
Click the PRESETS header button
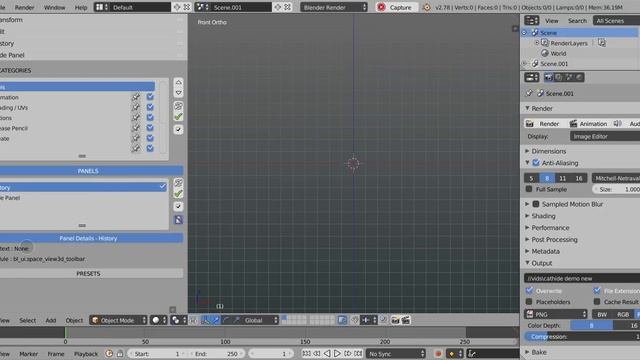point(88,273)
